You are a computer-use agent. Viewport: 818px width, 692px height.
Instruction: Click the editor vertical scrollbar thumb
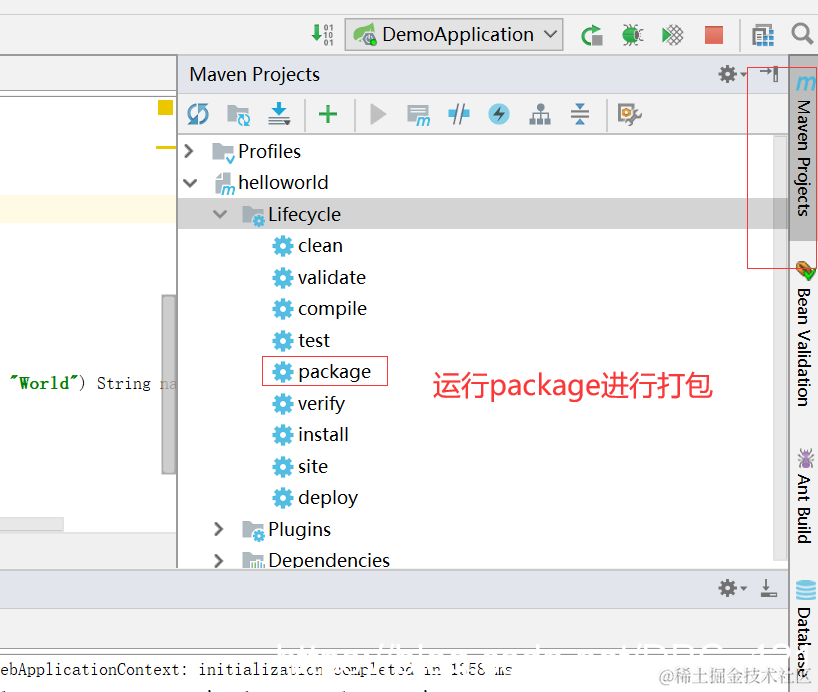point(169,384)
